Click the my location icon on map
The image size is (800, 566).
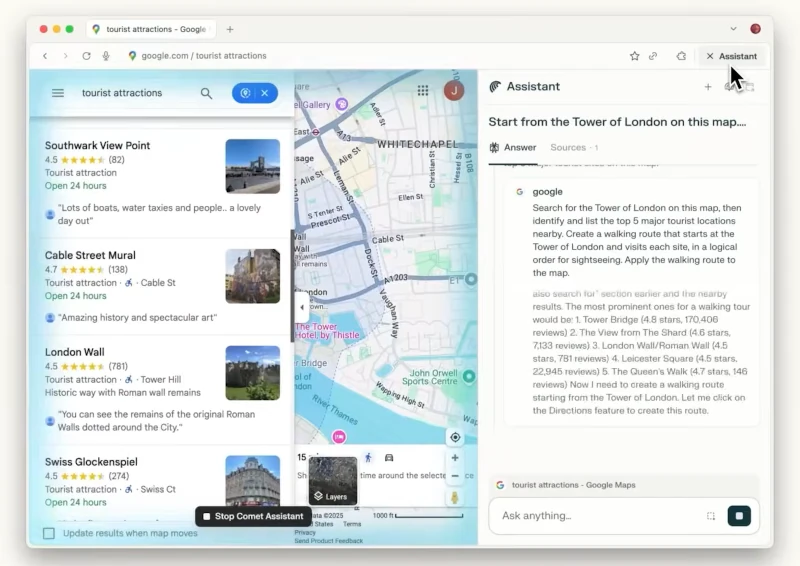455,437
